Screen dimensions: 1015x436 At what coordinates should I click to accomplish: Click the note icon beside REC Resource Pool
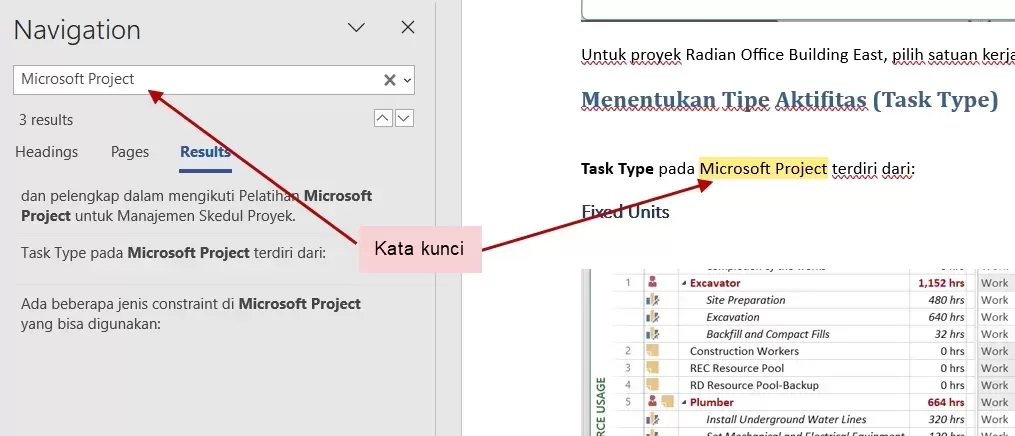(x=653, y=368)
